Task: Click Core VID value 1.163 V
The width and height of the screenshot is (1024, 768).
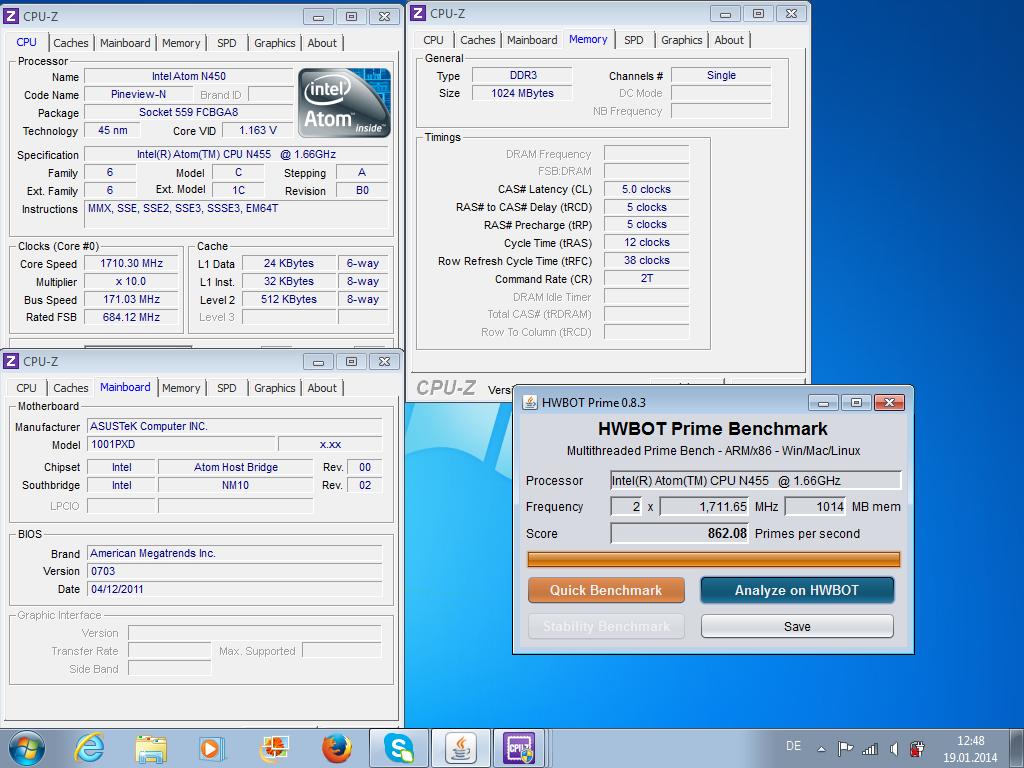Action: [258, 130]
